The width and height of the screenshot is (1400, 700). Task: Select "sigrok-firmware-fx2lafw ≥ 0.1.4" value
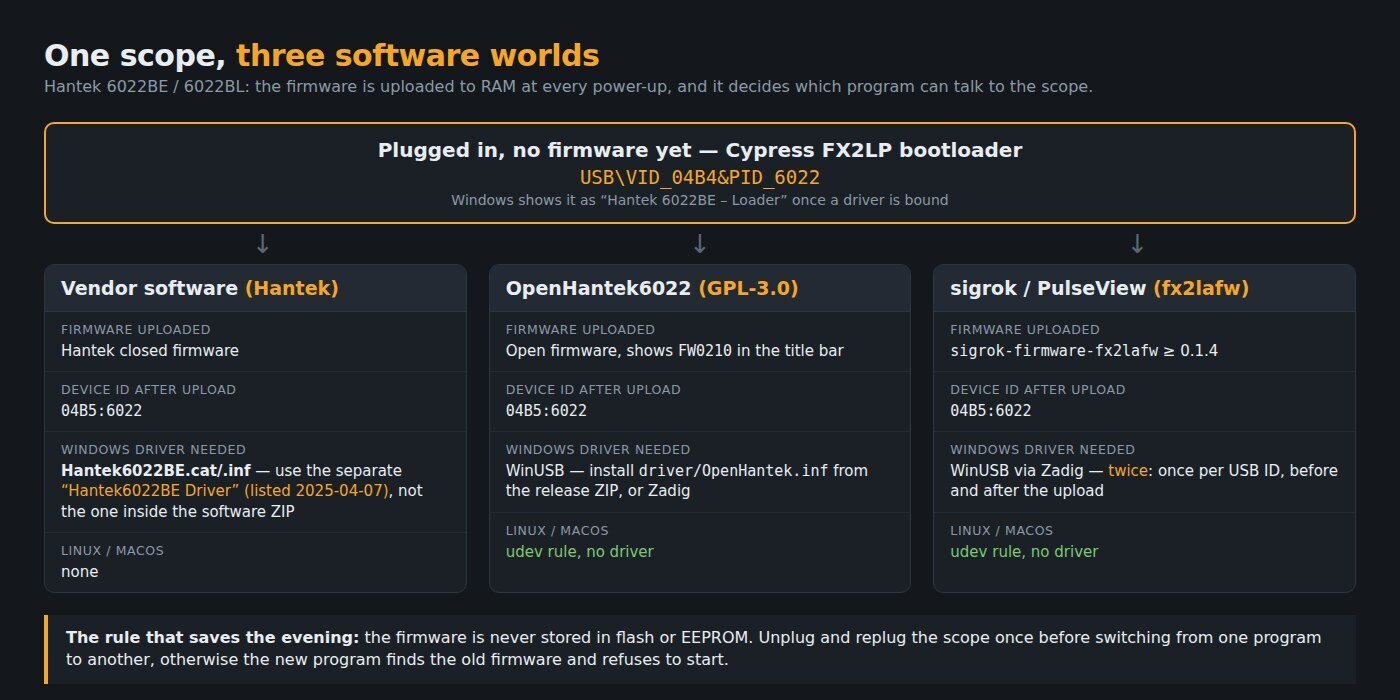[x=1084, y=350]
